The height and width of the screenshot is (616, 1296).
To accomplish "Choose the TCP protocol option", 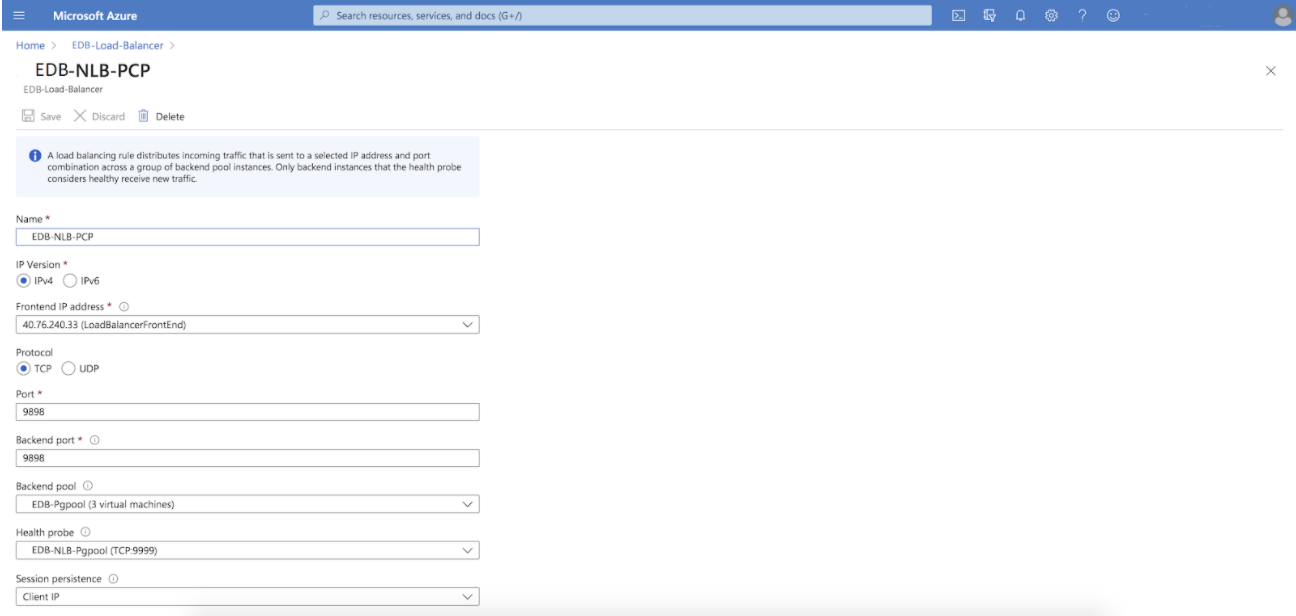I will [x=26, y=368].
